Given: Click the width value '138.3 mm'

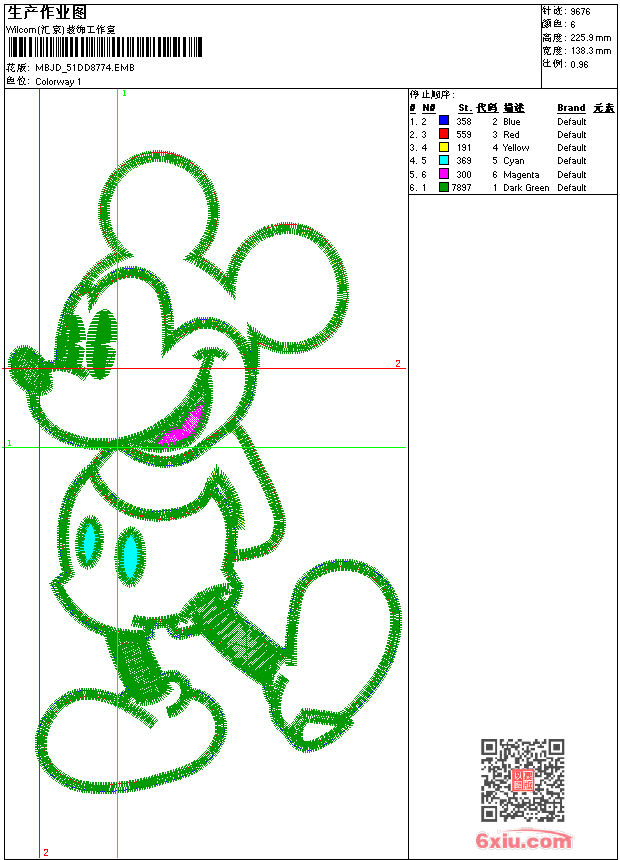Looking at the screenshot, I should [x=591, y=51].
